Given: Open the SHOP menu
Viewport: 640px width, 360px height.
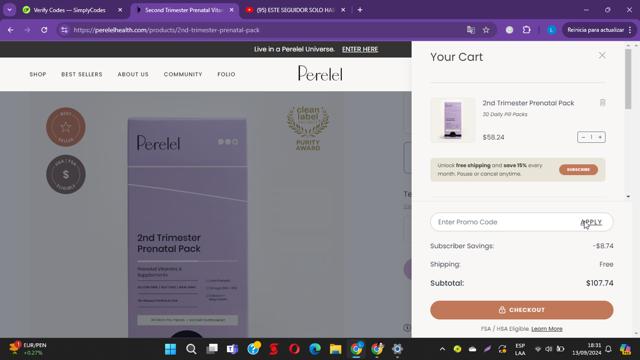Looking at the screenshot, I should pyautogui.click(x=38, y=74).
